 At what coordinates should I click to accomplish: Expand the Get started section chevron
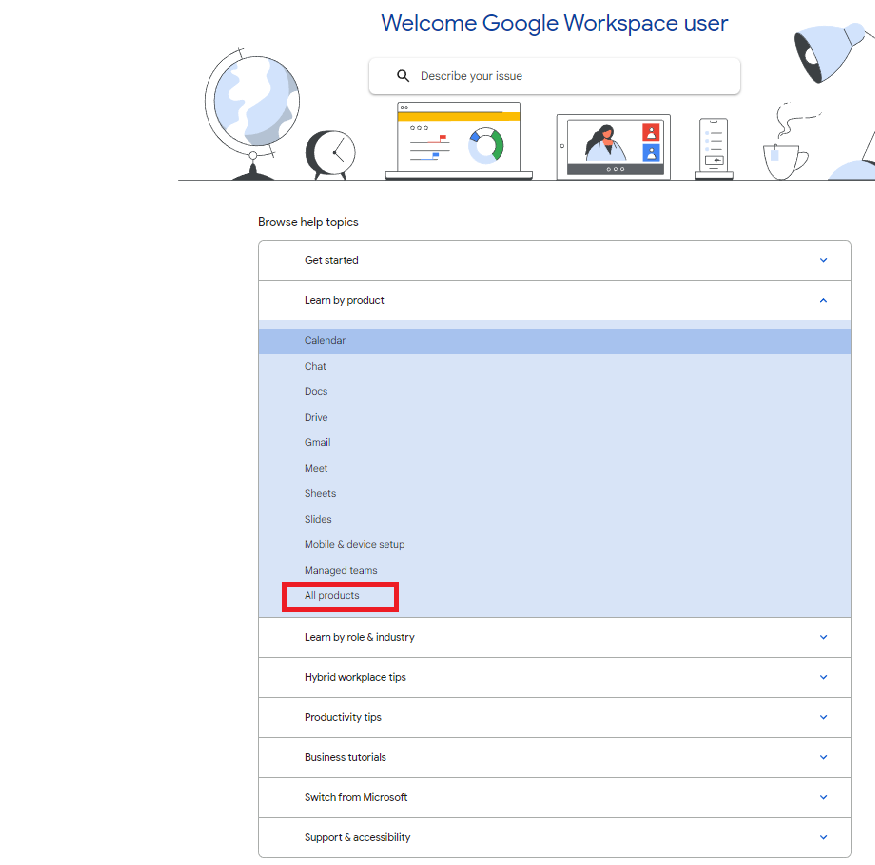(x=823, y=260)
